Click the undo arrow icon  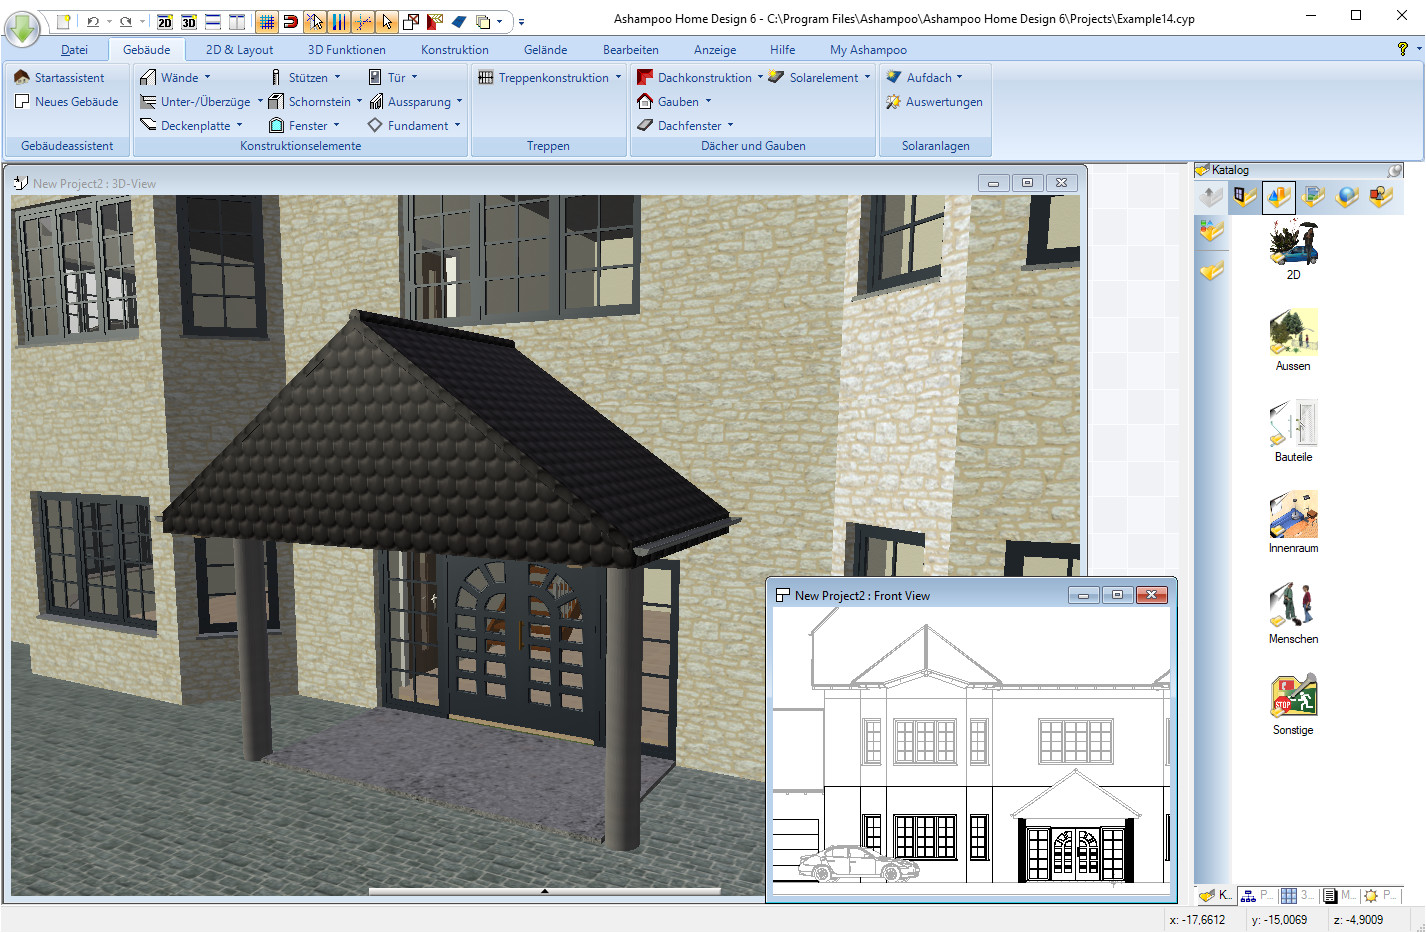coord(92,21)
